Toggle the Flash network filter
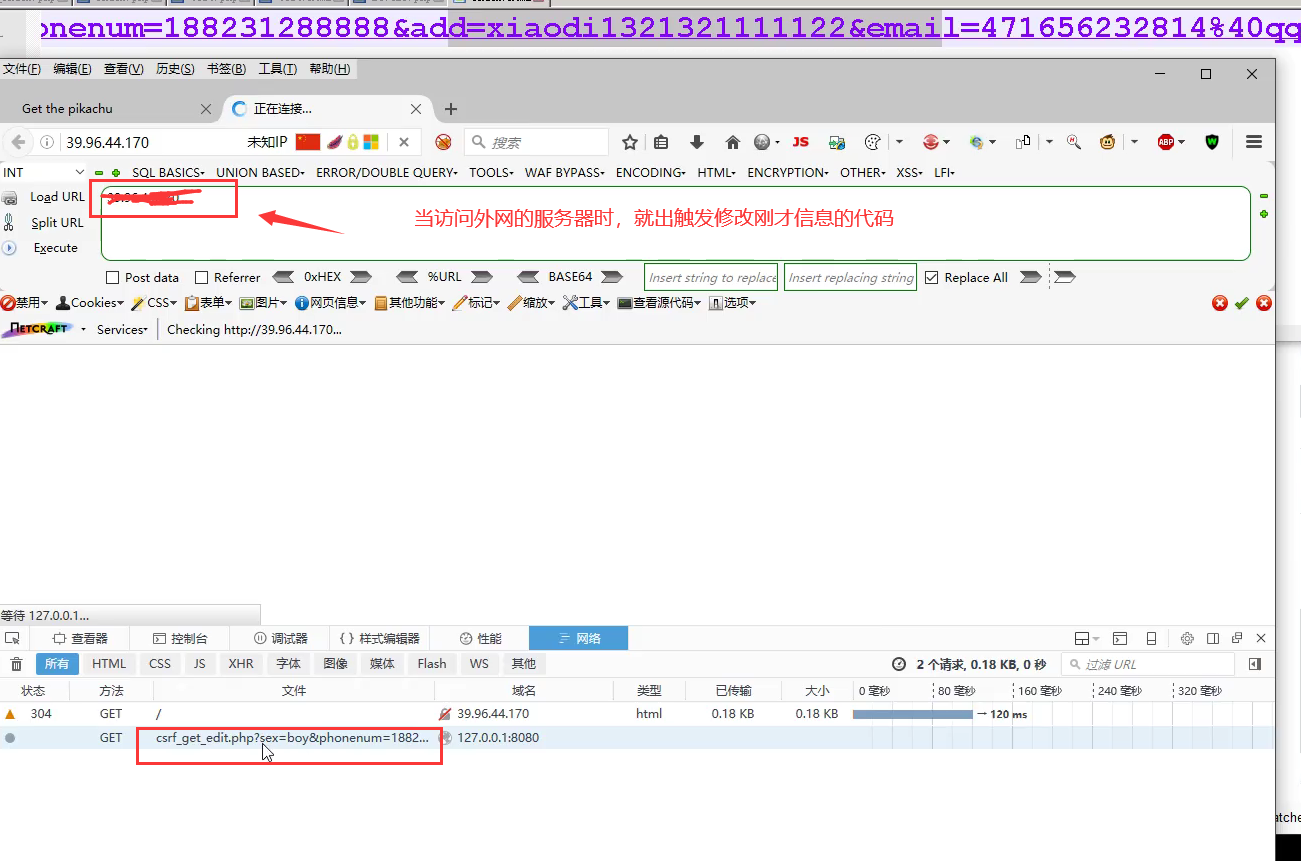 (x=432, y=664)
